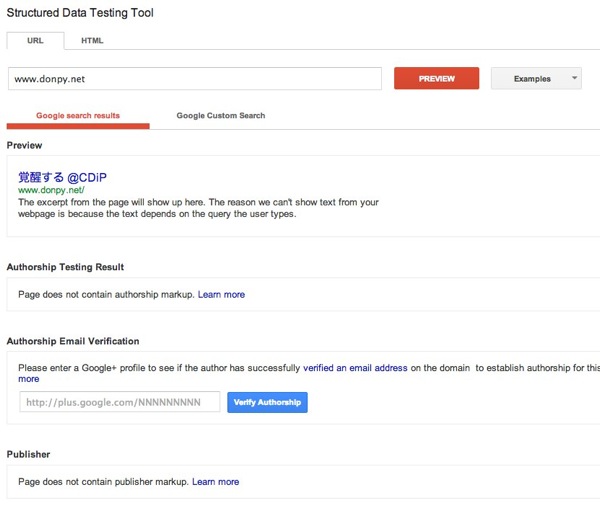The width and height of the screenshot is (600, 511).
Task: Click the Preview section heading
Action: coord(24,145)
